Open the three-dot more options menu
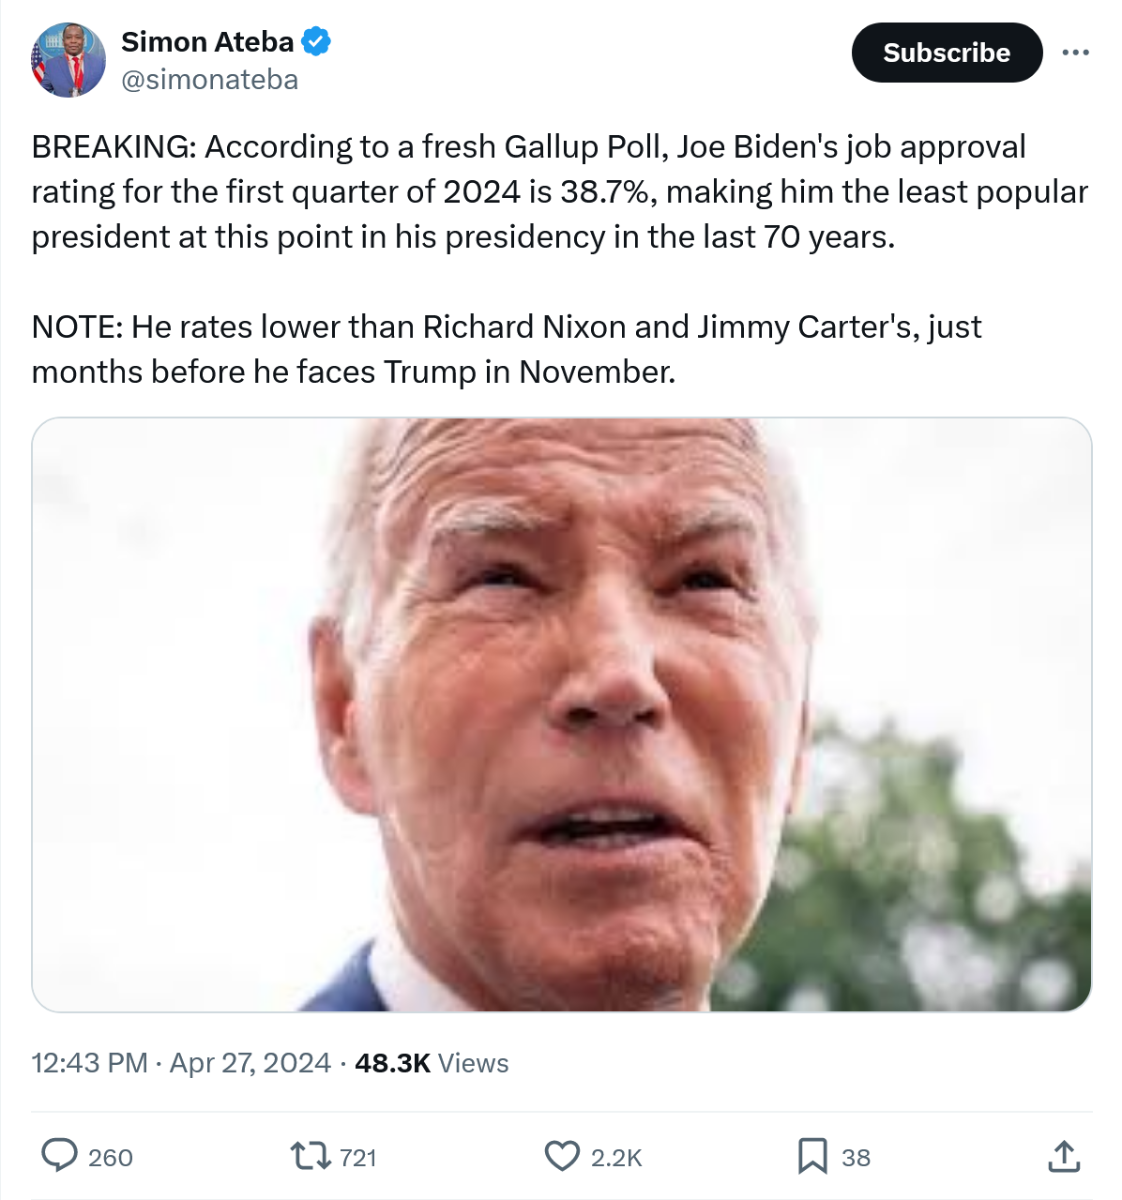1122x1200 pixels. click(1075, 52)
